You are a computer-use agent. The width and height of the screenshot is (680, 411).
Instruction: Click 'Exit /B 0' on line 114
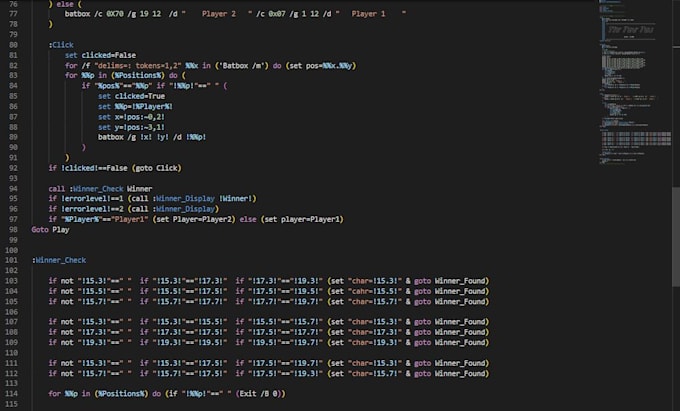[258, 394]
